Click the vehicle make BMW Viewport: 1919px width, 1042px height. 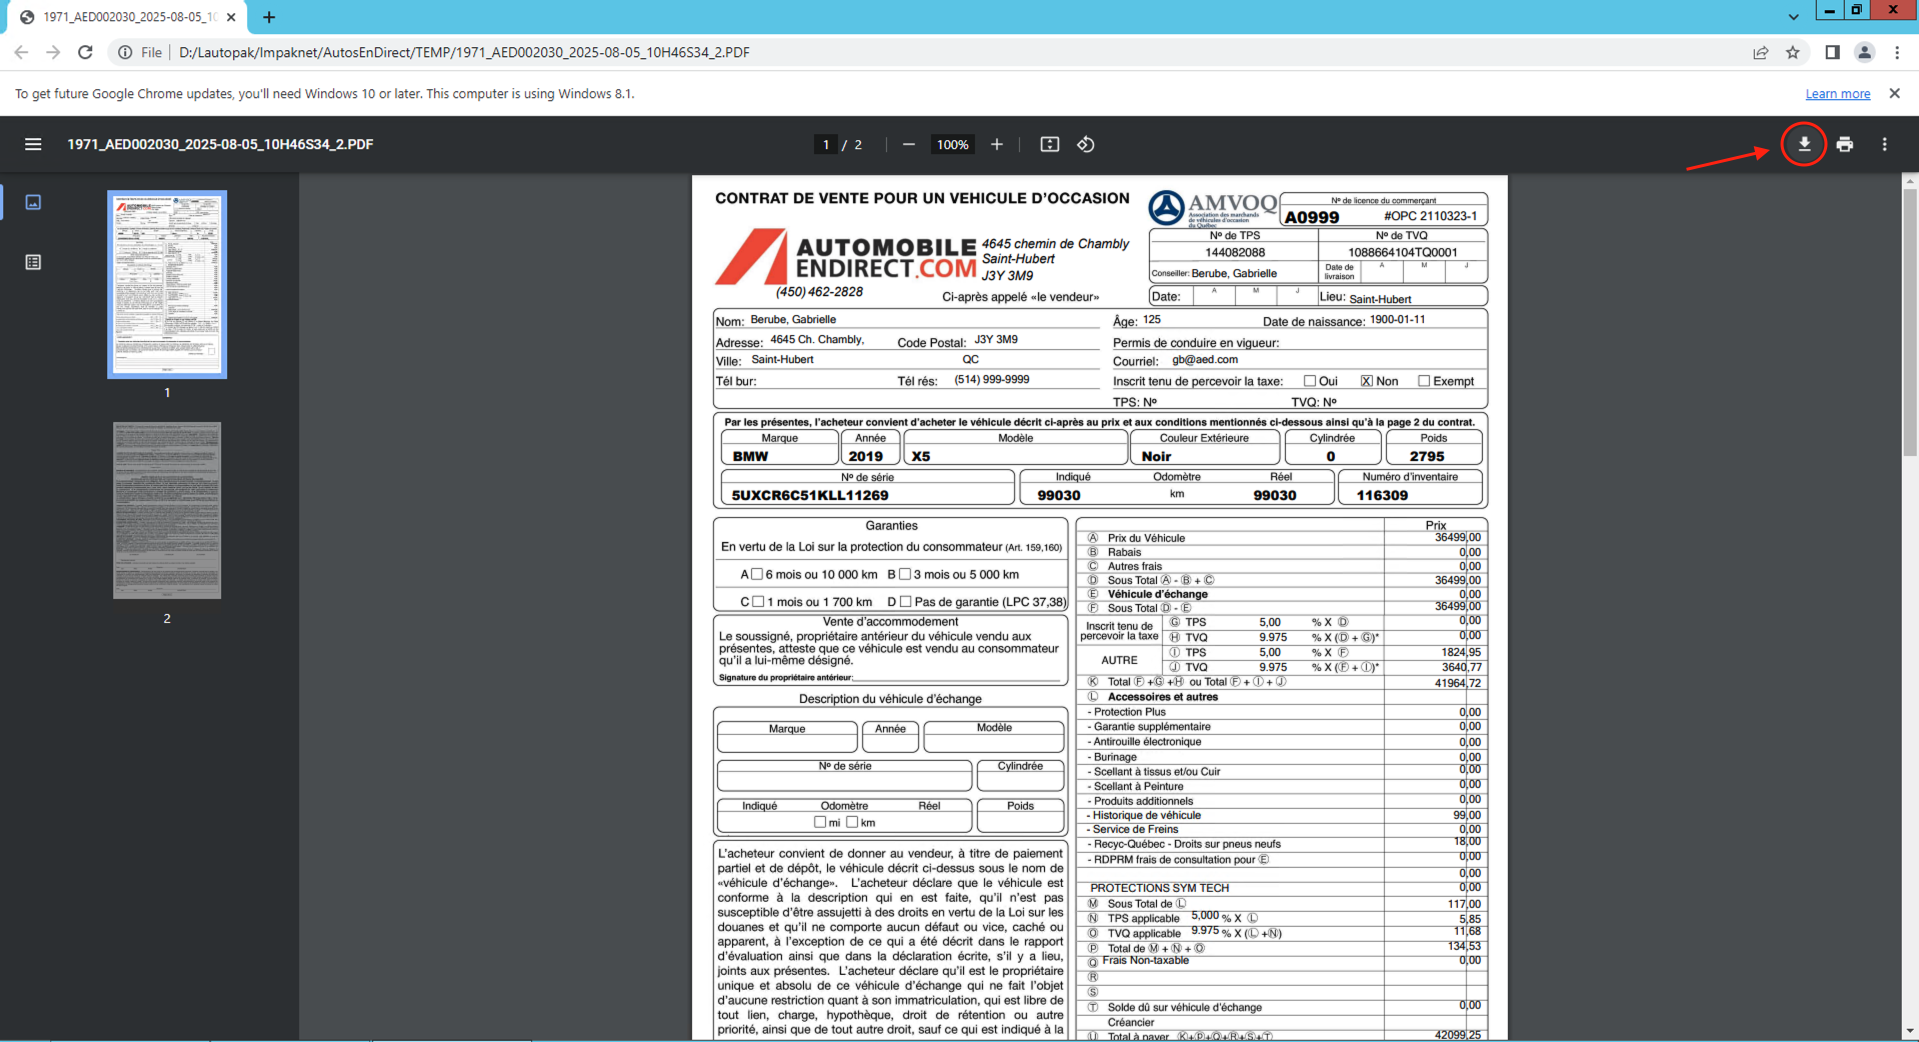click(751, 456)
